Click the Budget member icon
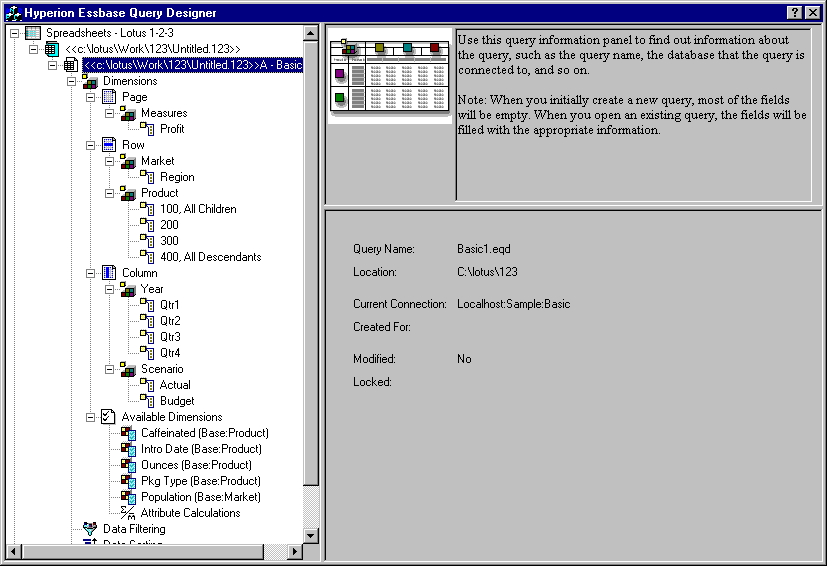 point(147,401)
